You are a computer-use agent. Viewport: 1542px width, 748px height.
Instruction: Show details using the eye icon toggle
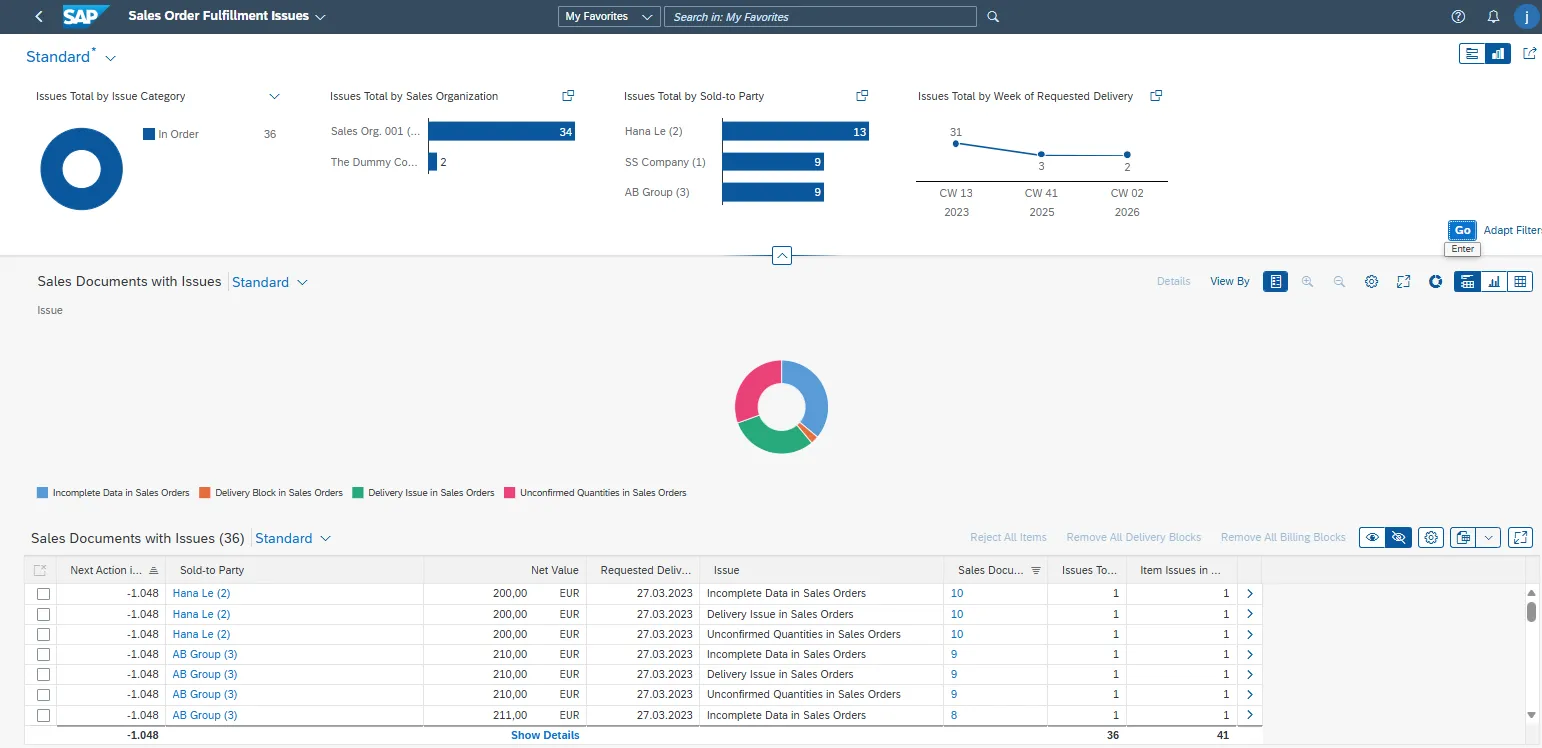(1372, 538)
